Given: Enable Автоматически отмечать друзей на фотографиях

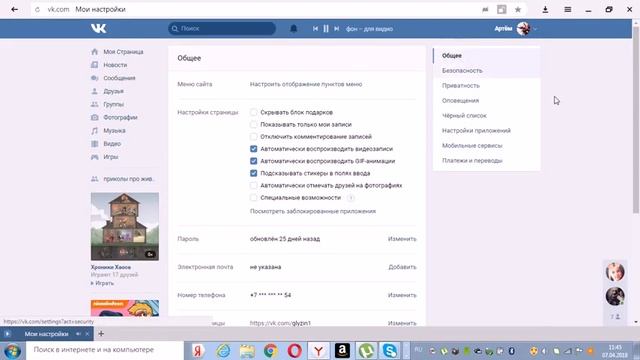Looking at the screenshot, I should click(x=253, y=185).
